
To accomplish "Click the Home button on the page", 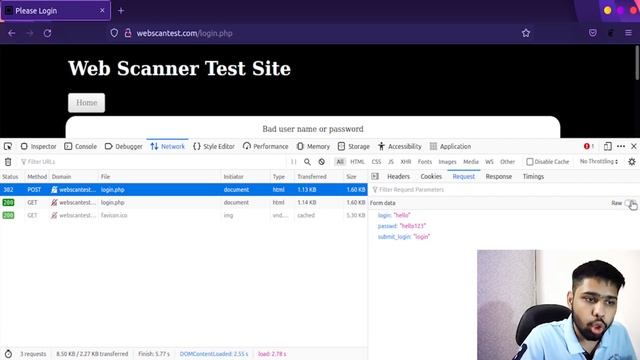I will coord(87,102).
